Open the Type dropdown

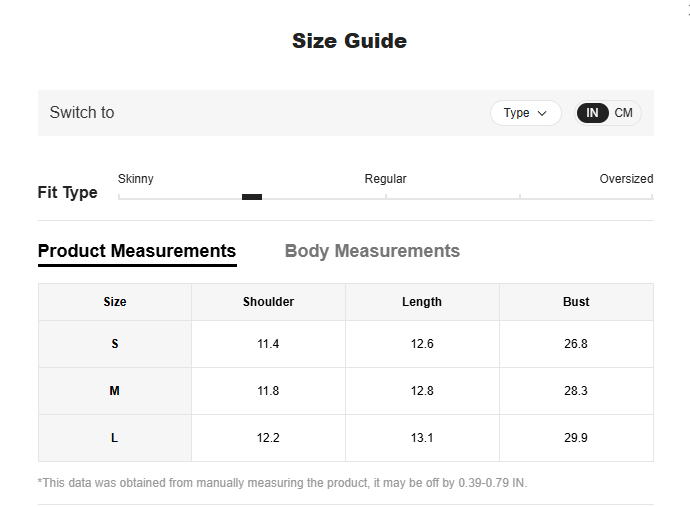[525, 113]
